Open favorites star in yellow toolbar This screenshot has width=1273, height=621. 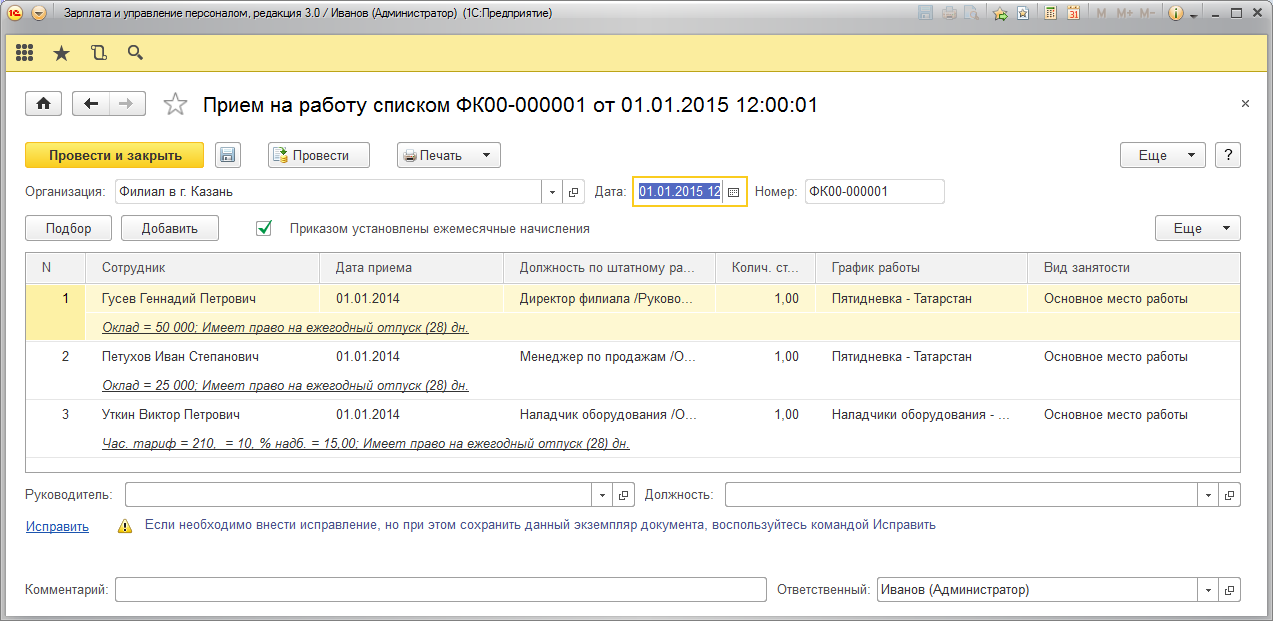click(x=62, y=53)
